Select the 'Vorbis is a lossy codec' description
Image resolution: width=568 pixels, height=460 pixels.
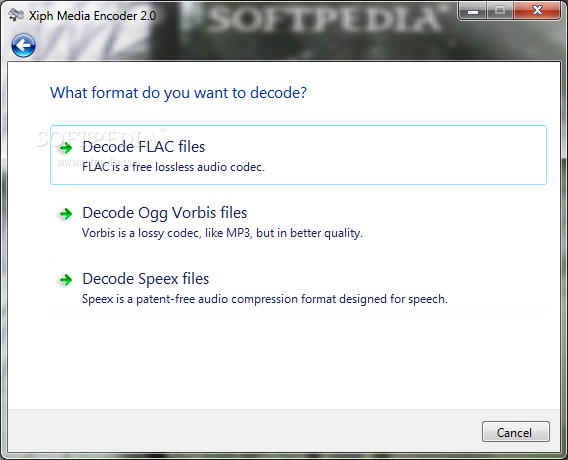tap(222, 233)
